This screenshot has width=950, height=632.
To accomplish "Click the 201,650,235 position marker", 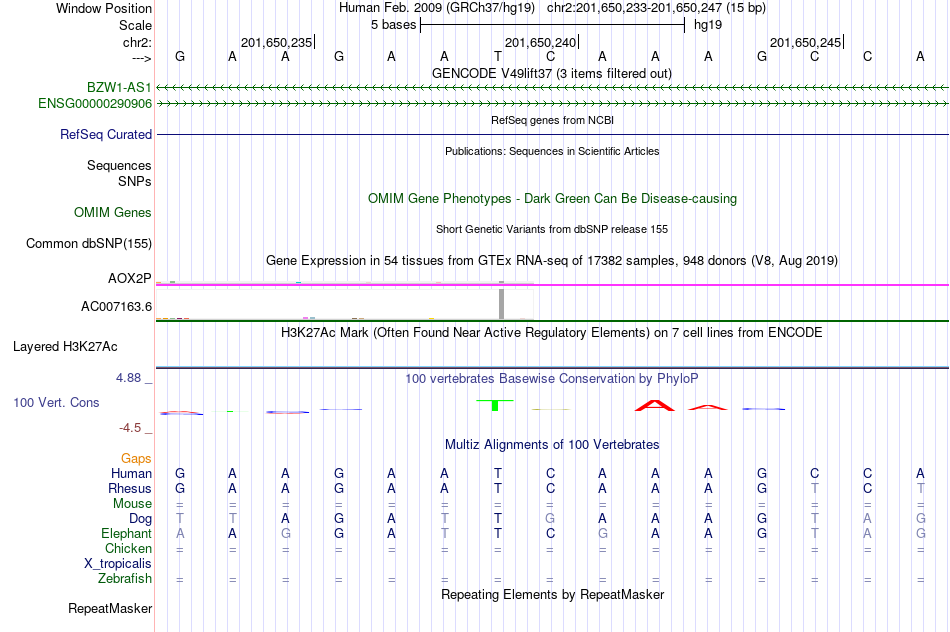I will [x=276, y=42].
